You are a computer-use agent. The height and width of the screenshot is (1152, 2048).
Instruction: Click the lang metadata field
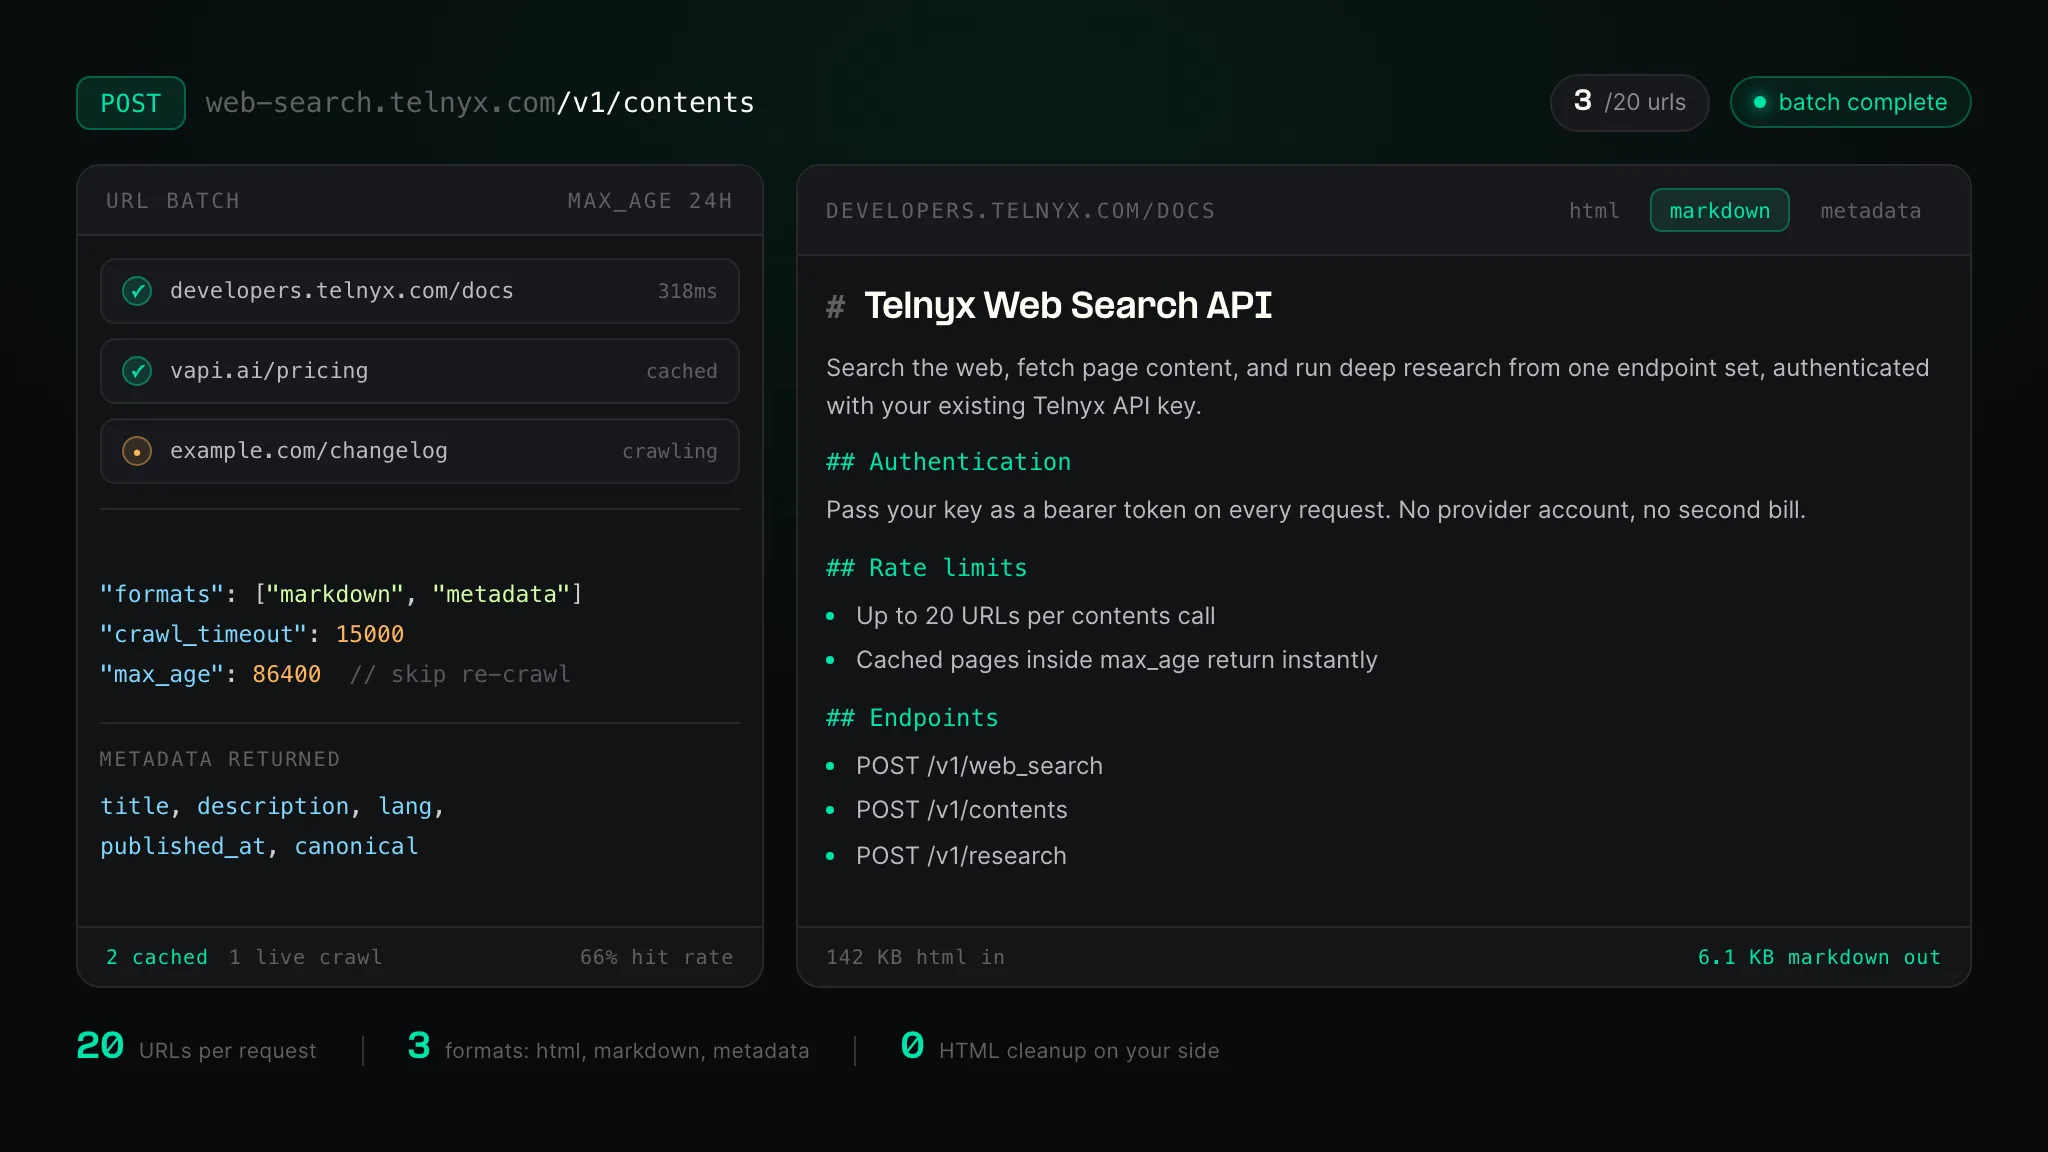pyautogui.click(x=405, y=806)
